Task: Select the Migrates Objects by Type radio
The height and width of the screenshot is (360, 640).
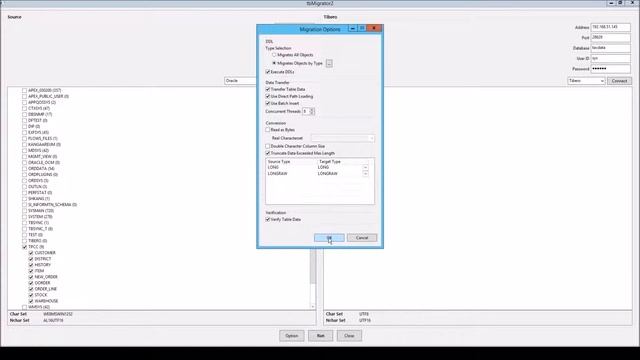Action: pos(274,63)
